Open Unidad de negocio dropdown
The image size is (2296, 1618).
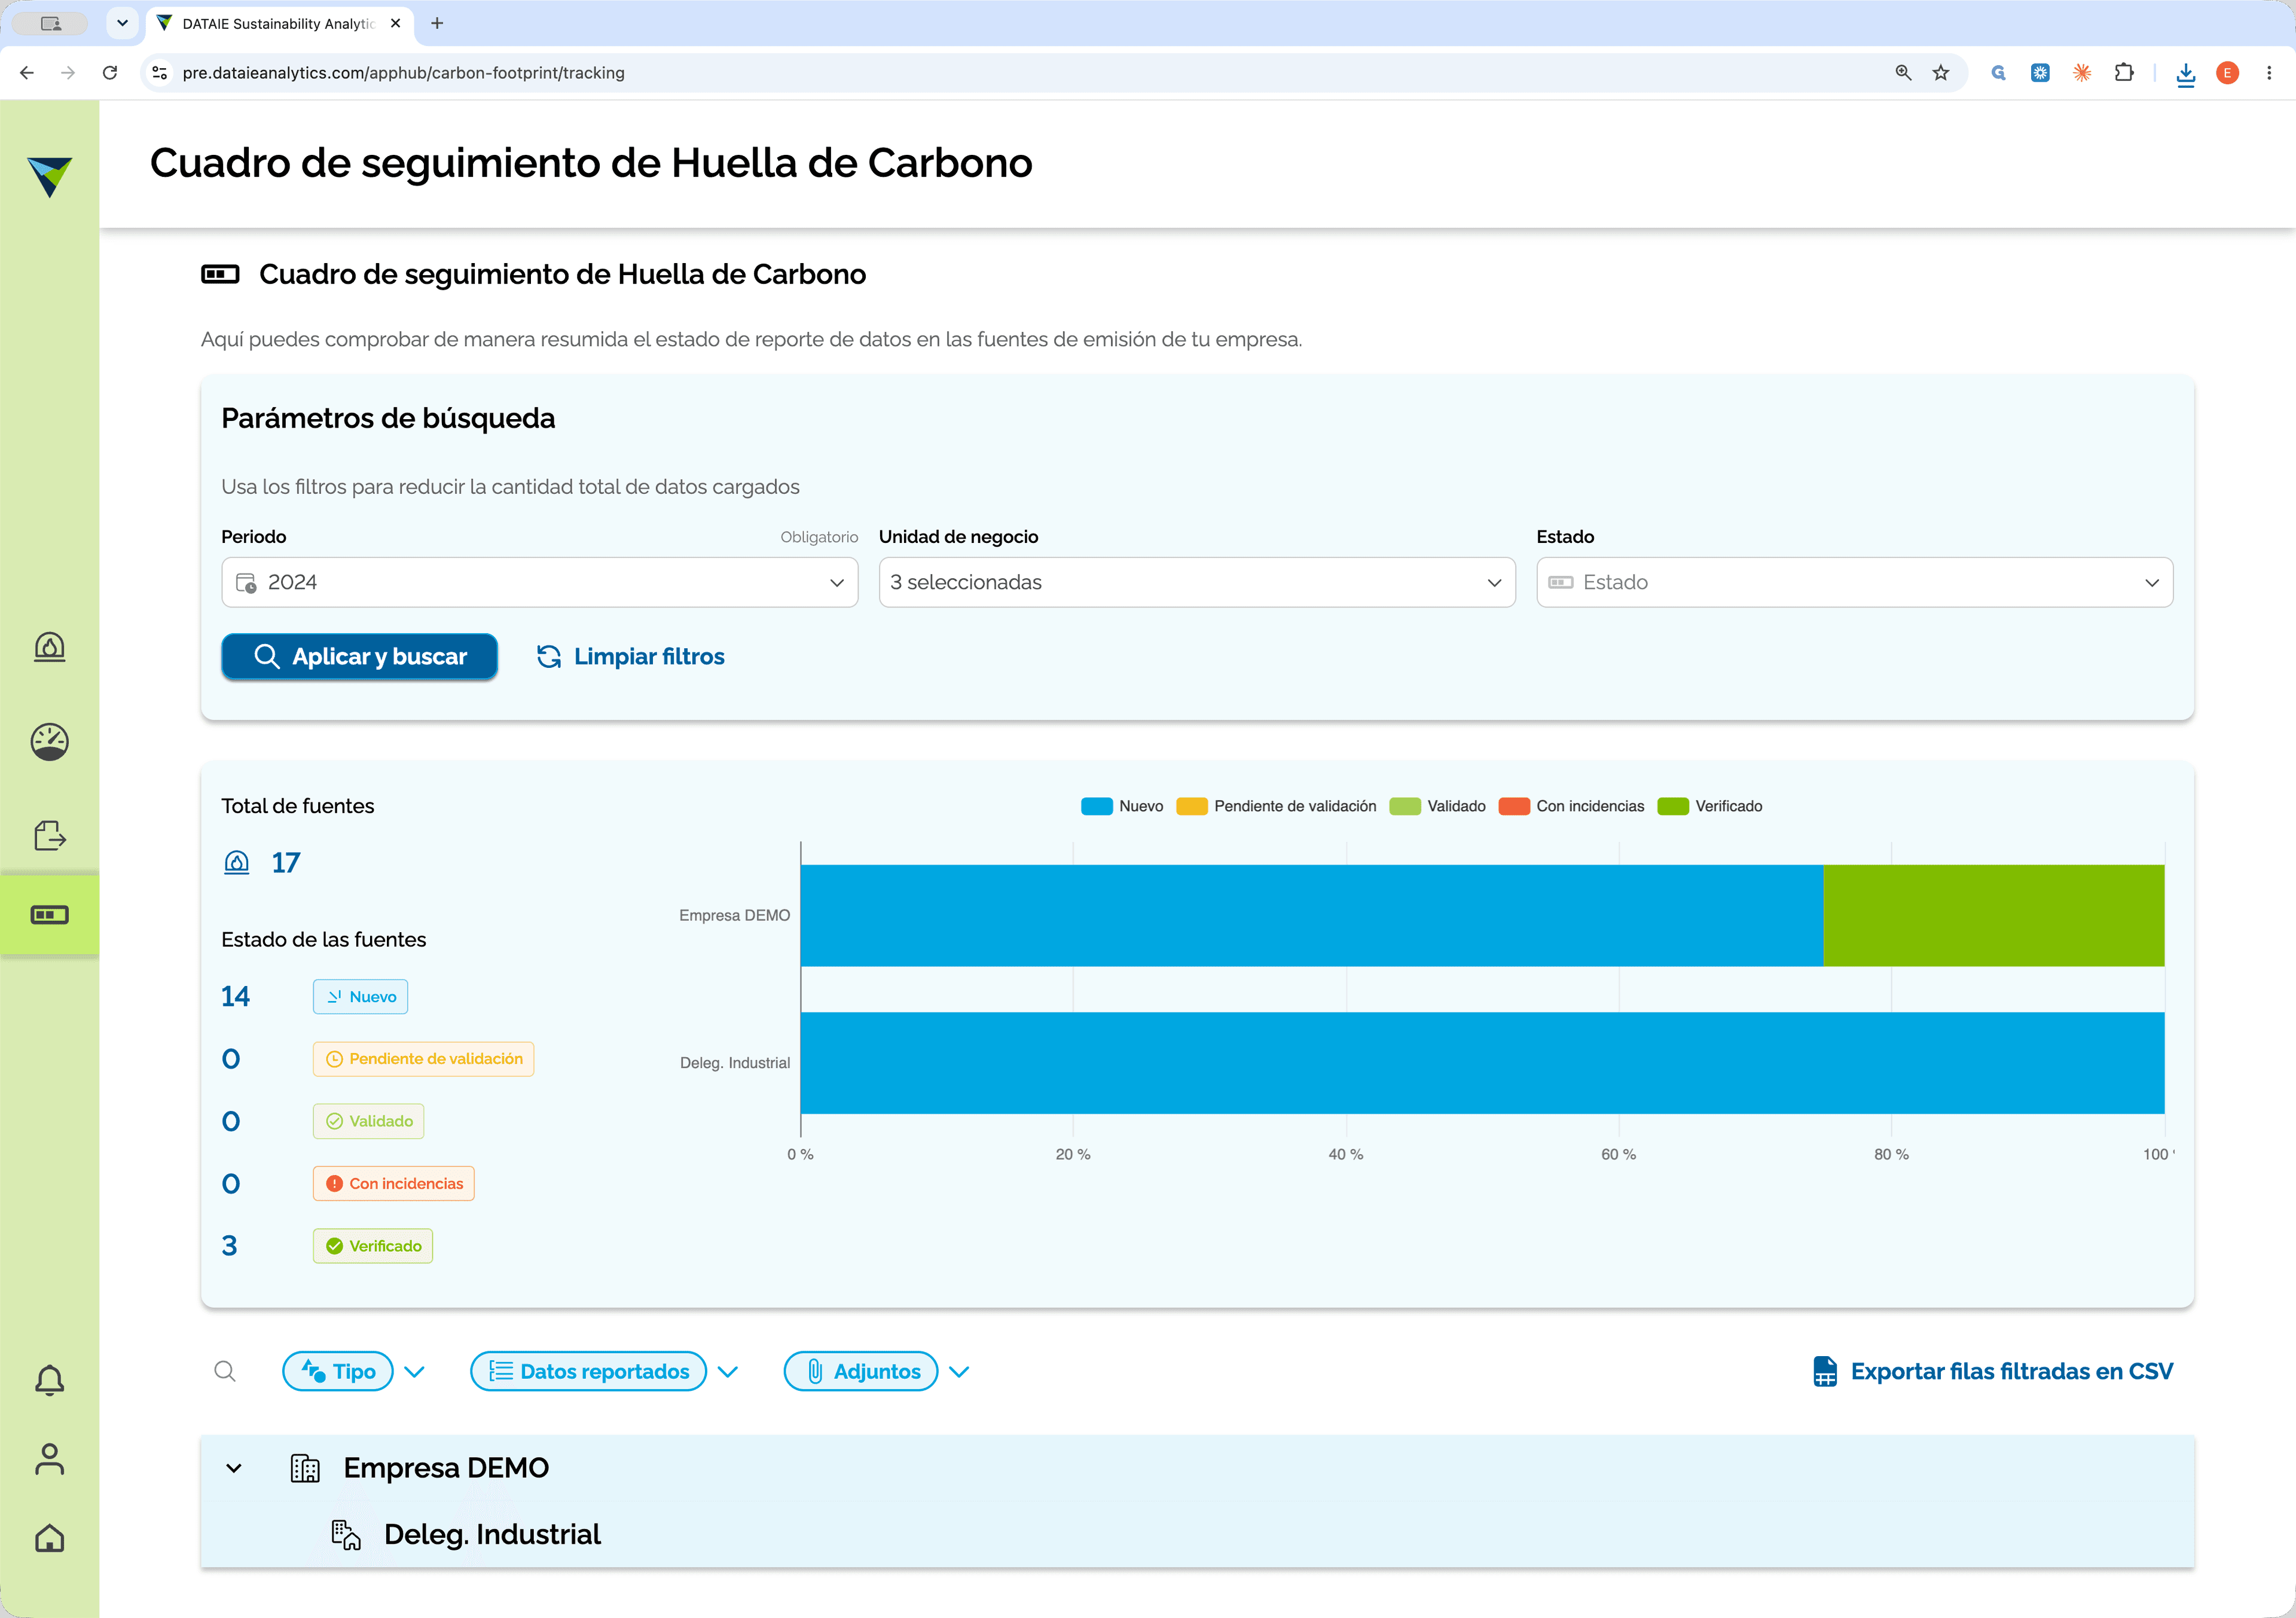tap(1197, 582)
